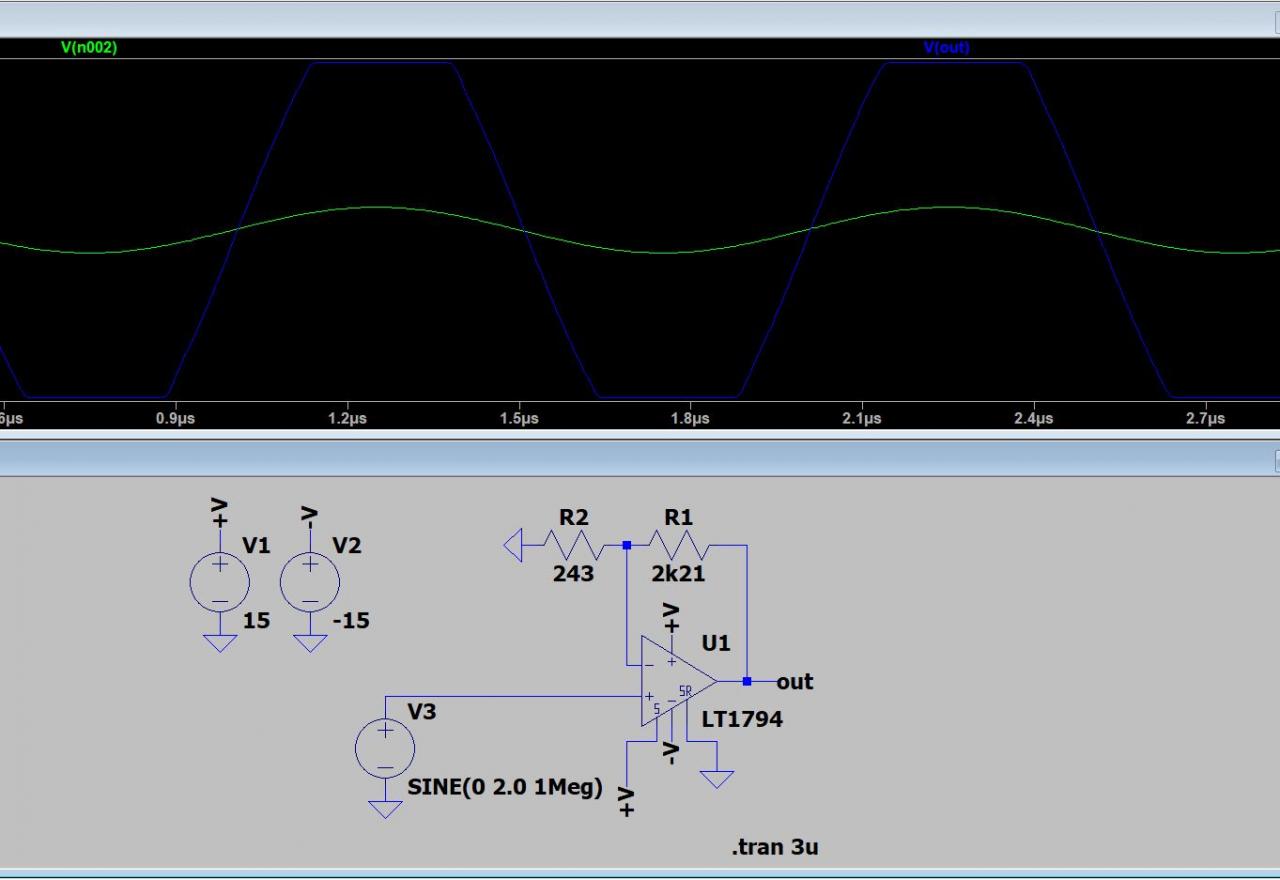Click the junction dot between R2 and R1
The height and width of the screenshot is (880, 1280).
(x=627, y=545)
